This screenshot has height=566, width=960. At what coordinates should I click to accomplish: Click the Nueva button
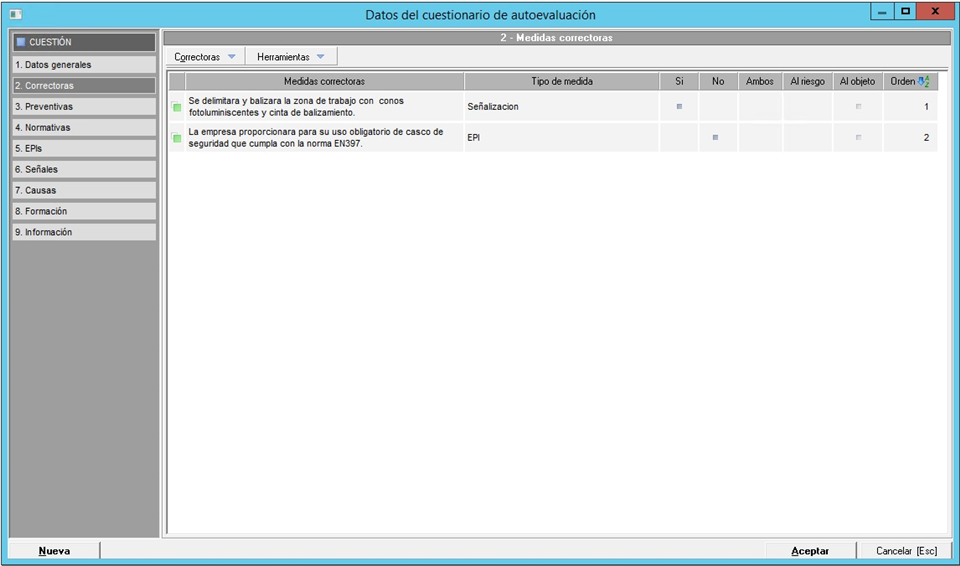pyautogui.click(x=55, y=551)
